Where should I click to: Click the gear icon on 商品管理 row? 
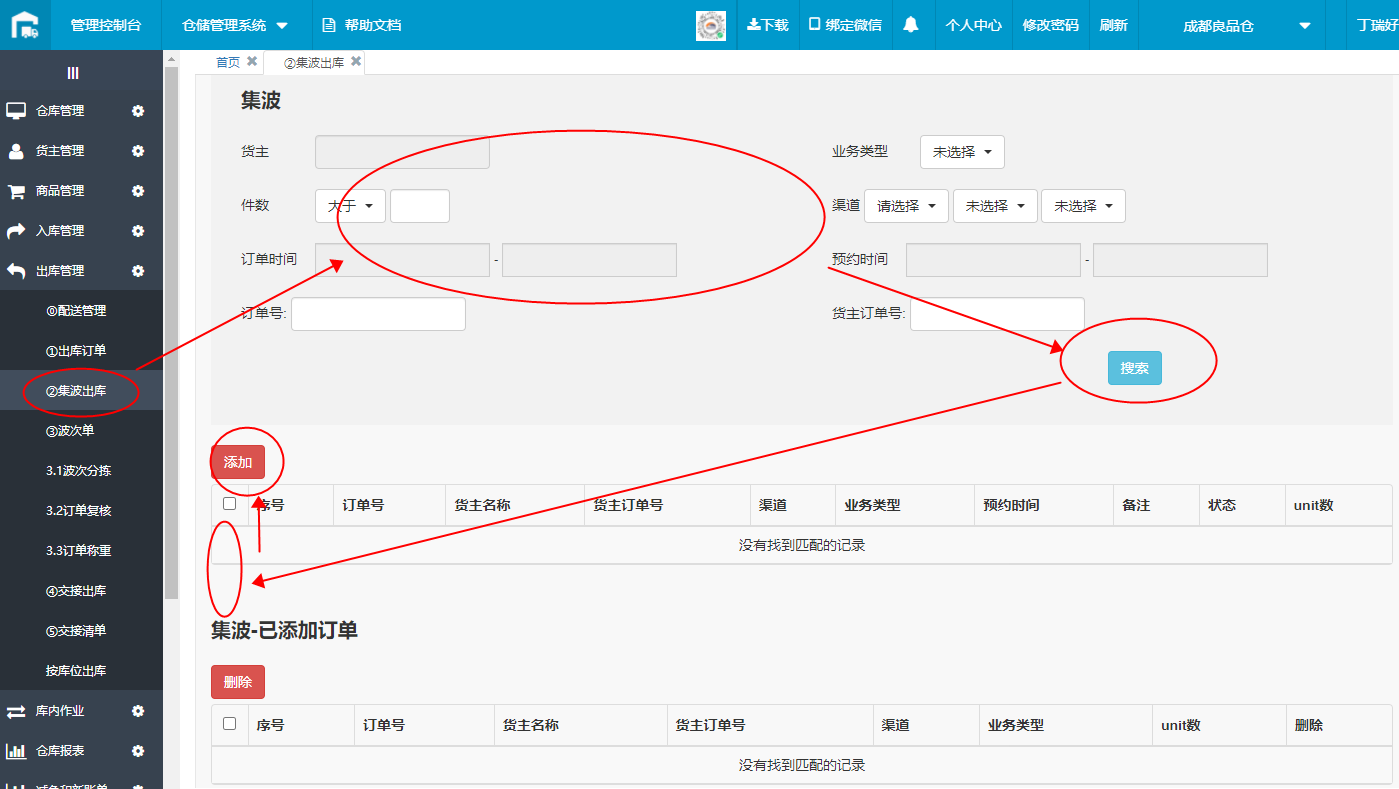138,191
